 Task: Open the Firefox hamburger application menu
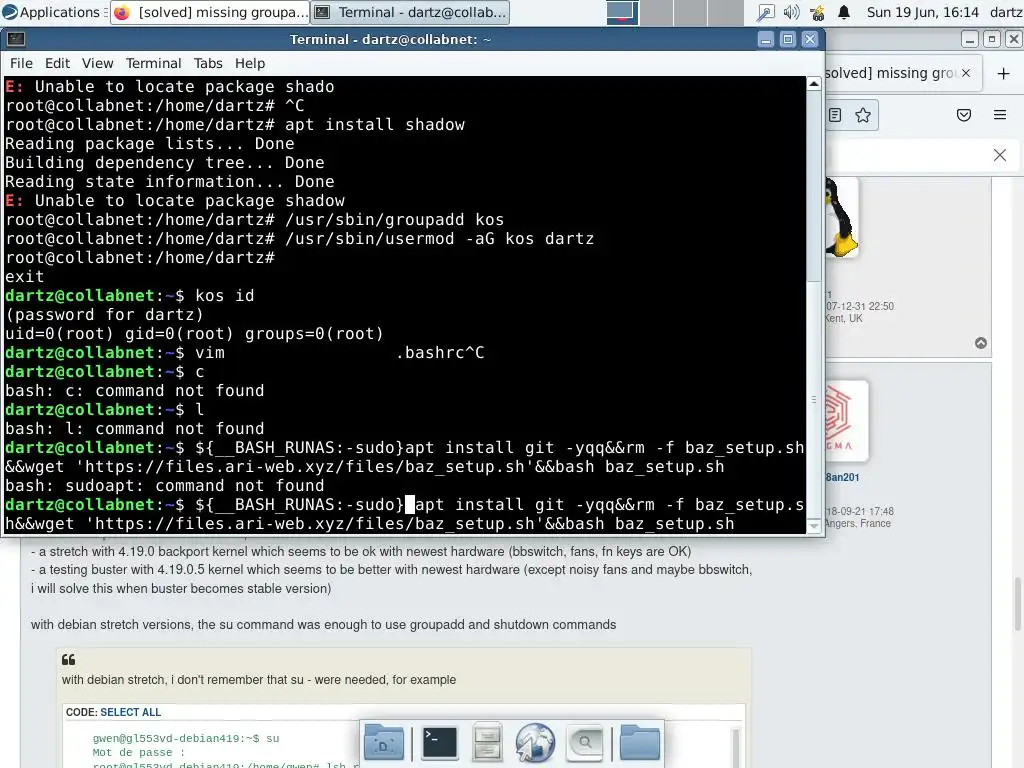[x=1000, y=116]
